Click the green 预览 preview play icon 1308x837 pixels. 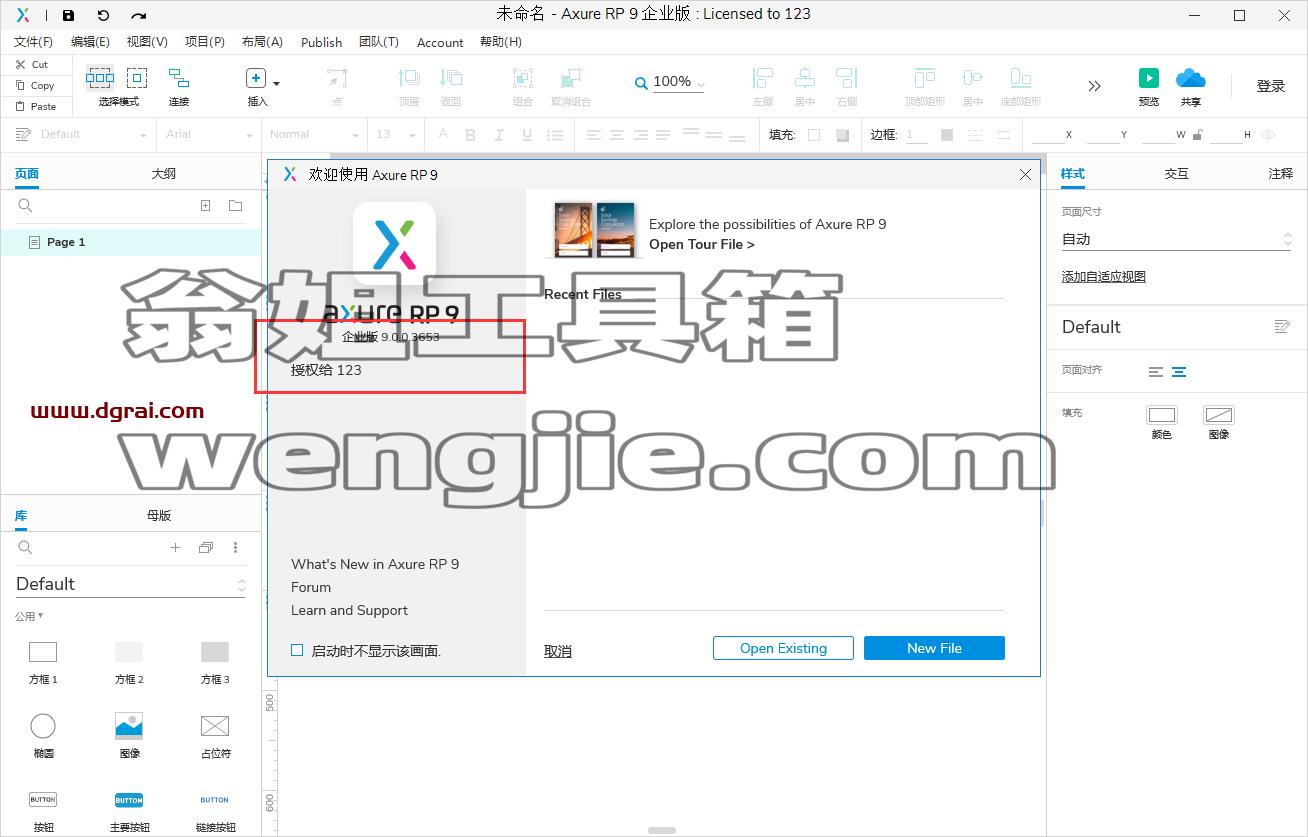(1149, 78)
